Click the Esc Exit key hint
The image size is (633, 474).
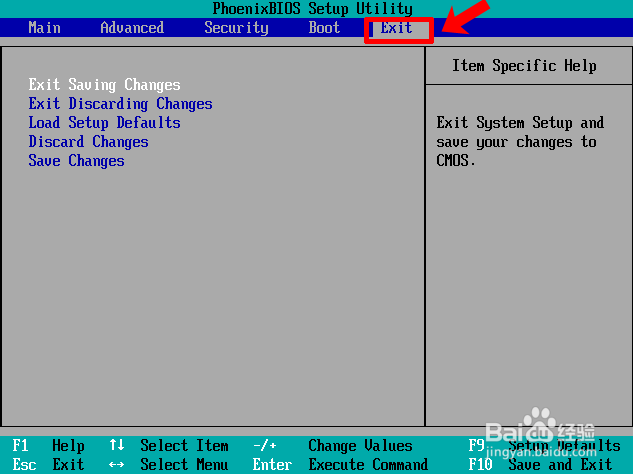click(x=48, y=465)
